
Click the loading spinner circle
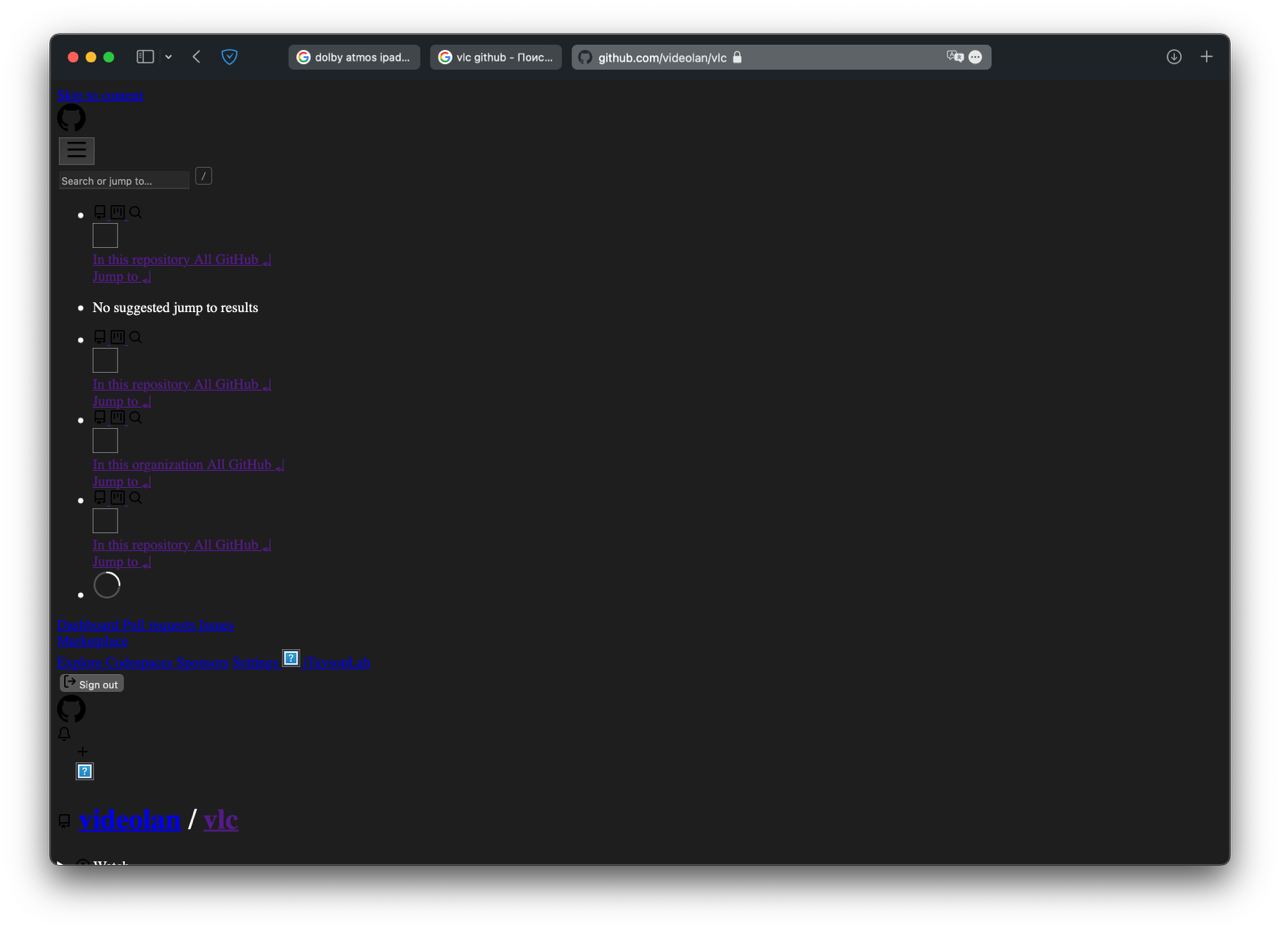click(107, 585)
